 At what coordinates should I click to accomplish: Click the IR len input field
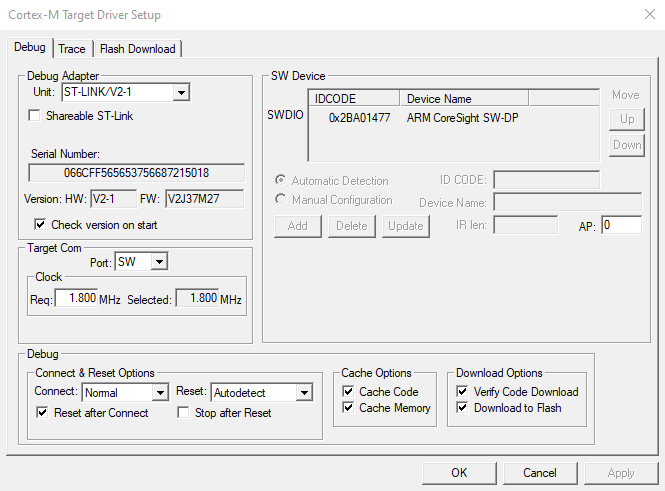pos(526,225)
